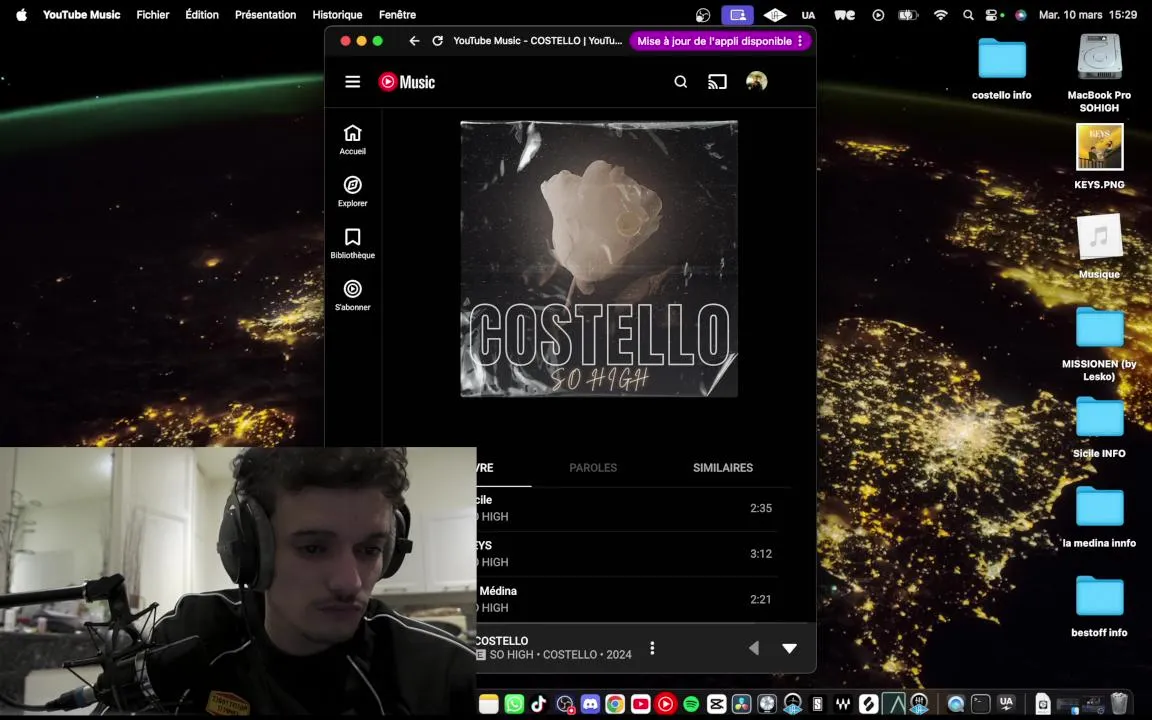Open the Wi-Fi status menu

(x=940, y=15)
